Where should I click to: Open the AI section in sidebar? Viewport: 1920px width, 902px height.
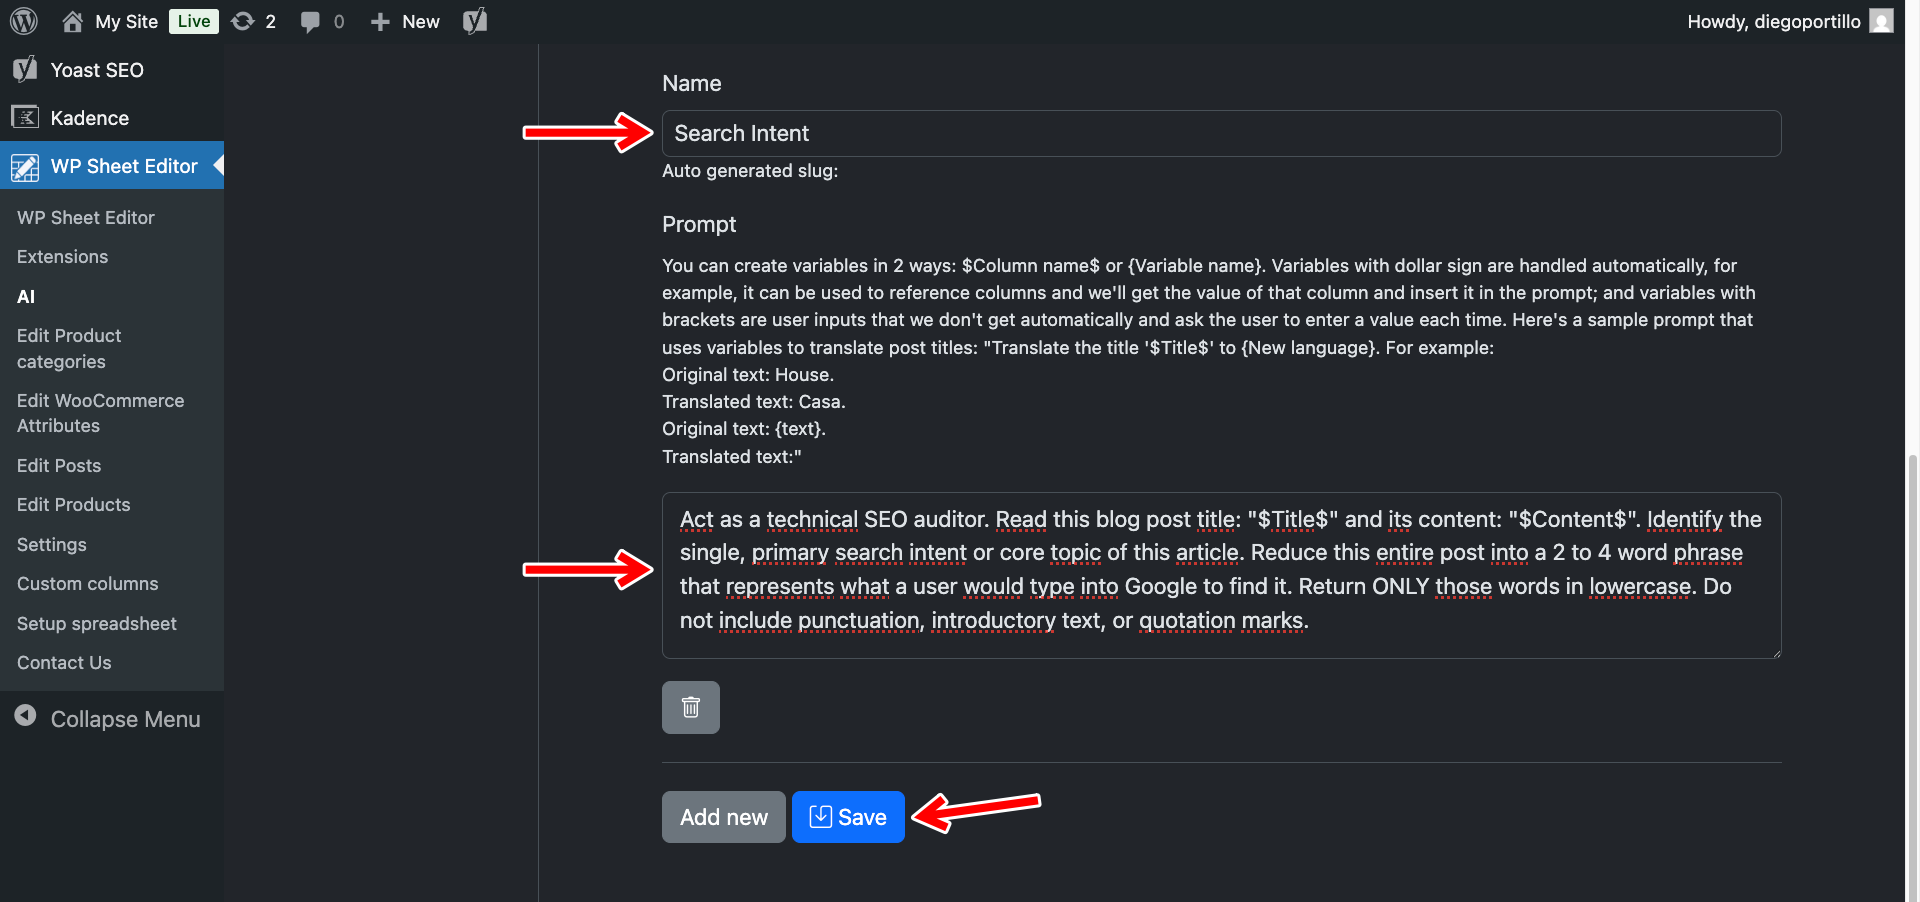coord(25,296)
